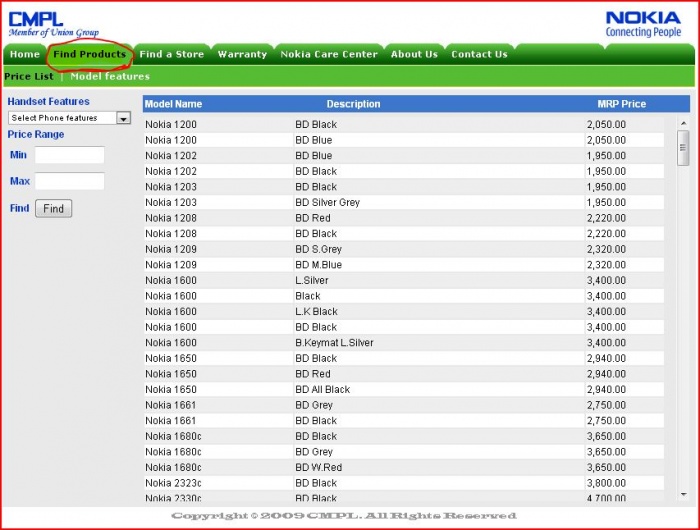Click the BD W.Red description cell
The image size is (700, 530).
tap(319, 467)
